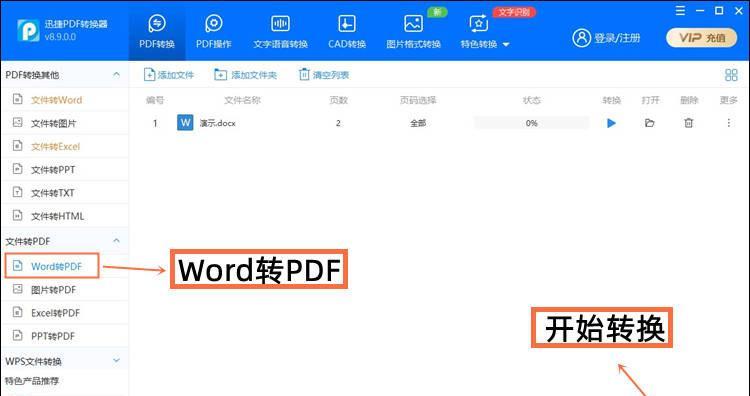Screen dimensions: 750x396
Task: Click the 0% progress bar
Action: [531, 123]
